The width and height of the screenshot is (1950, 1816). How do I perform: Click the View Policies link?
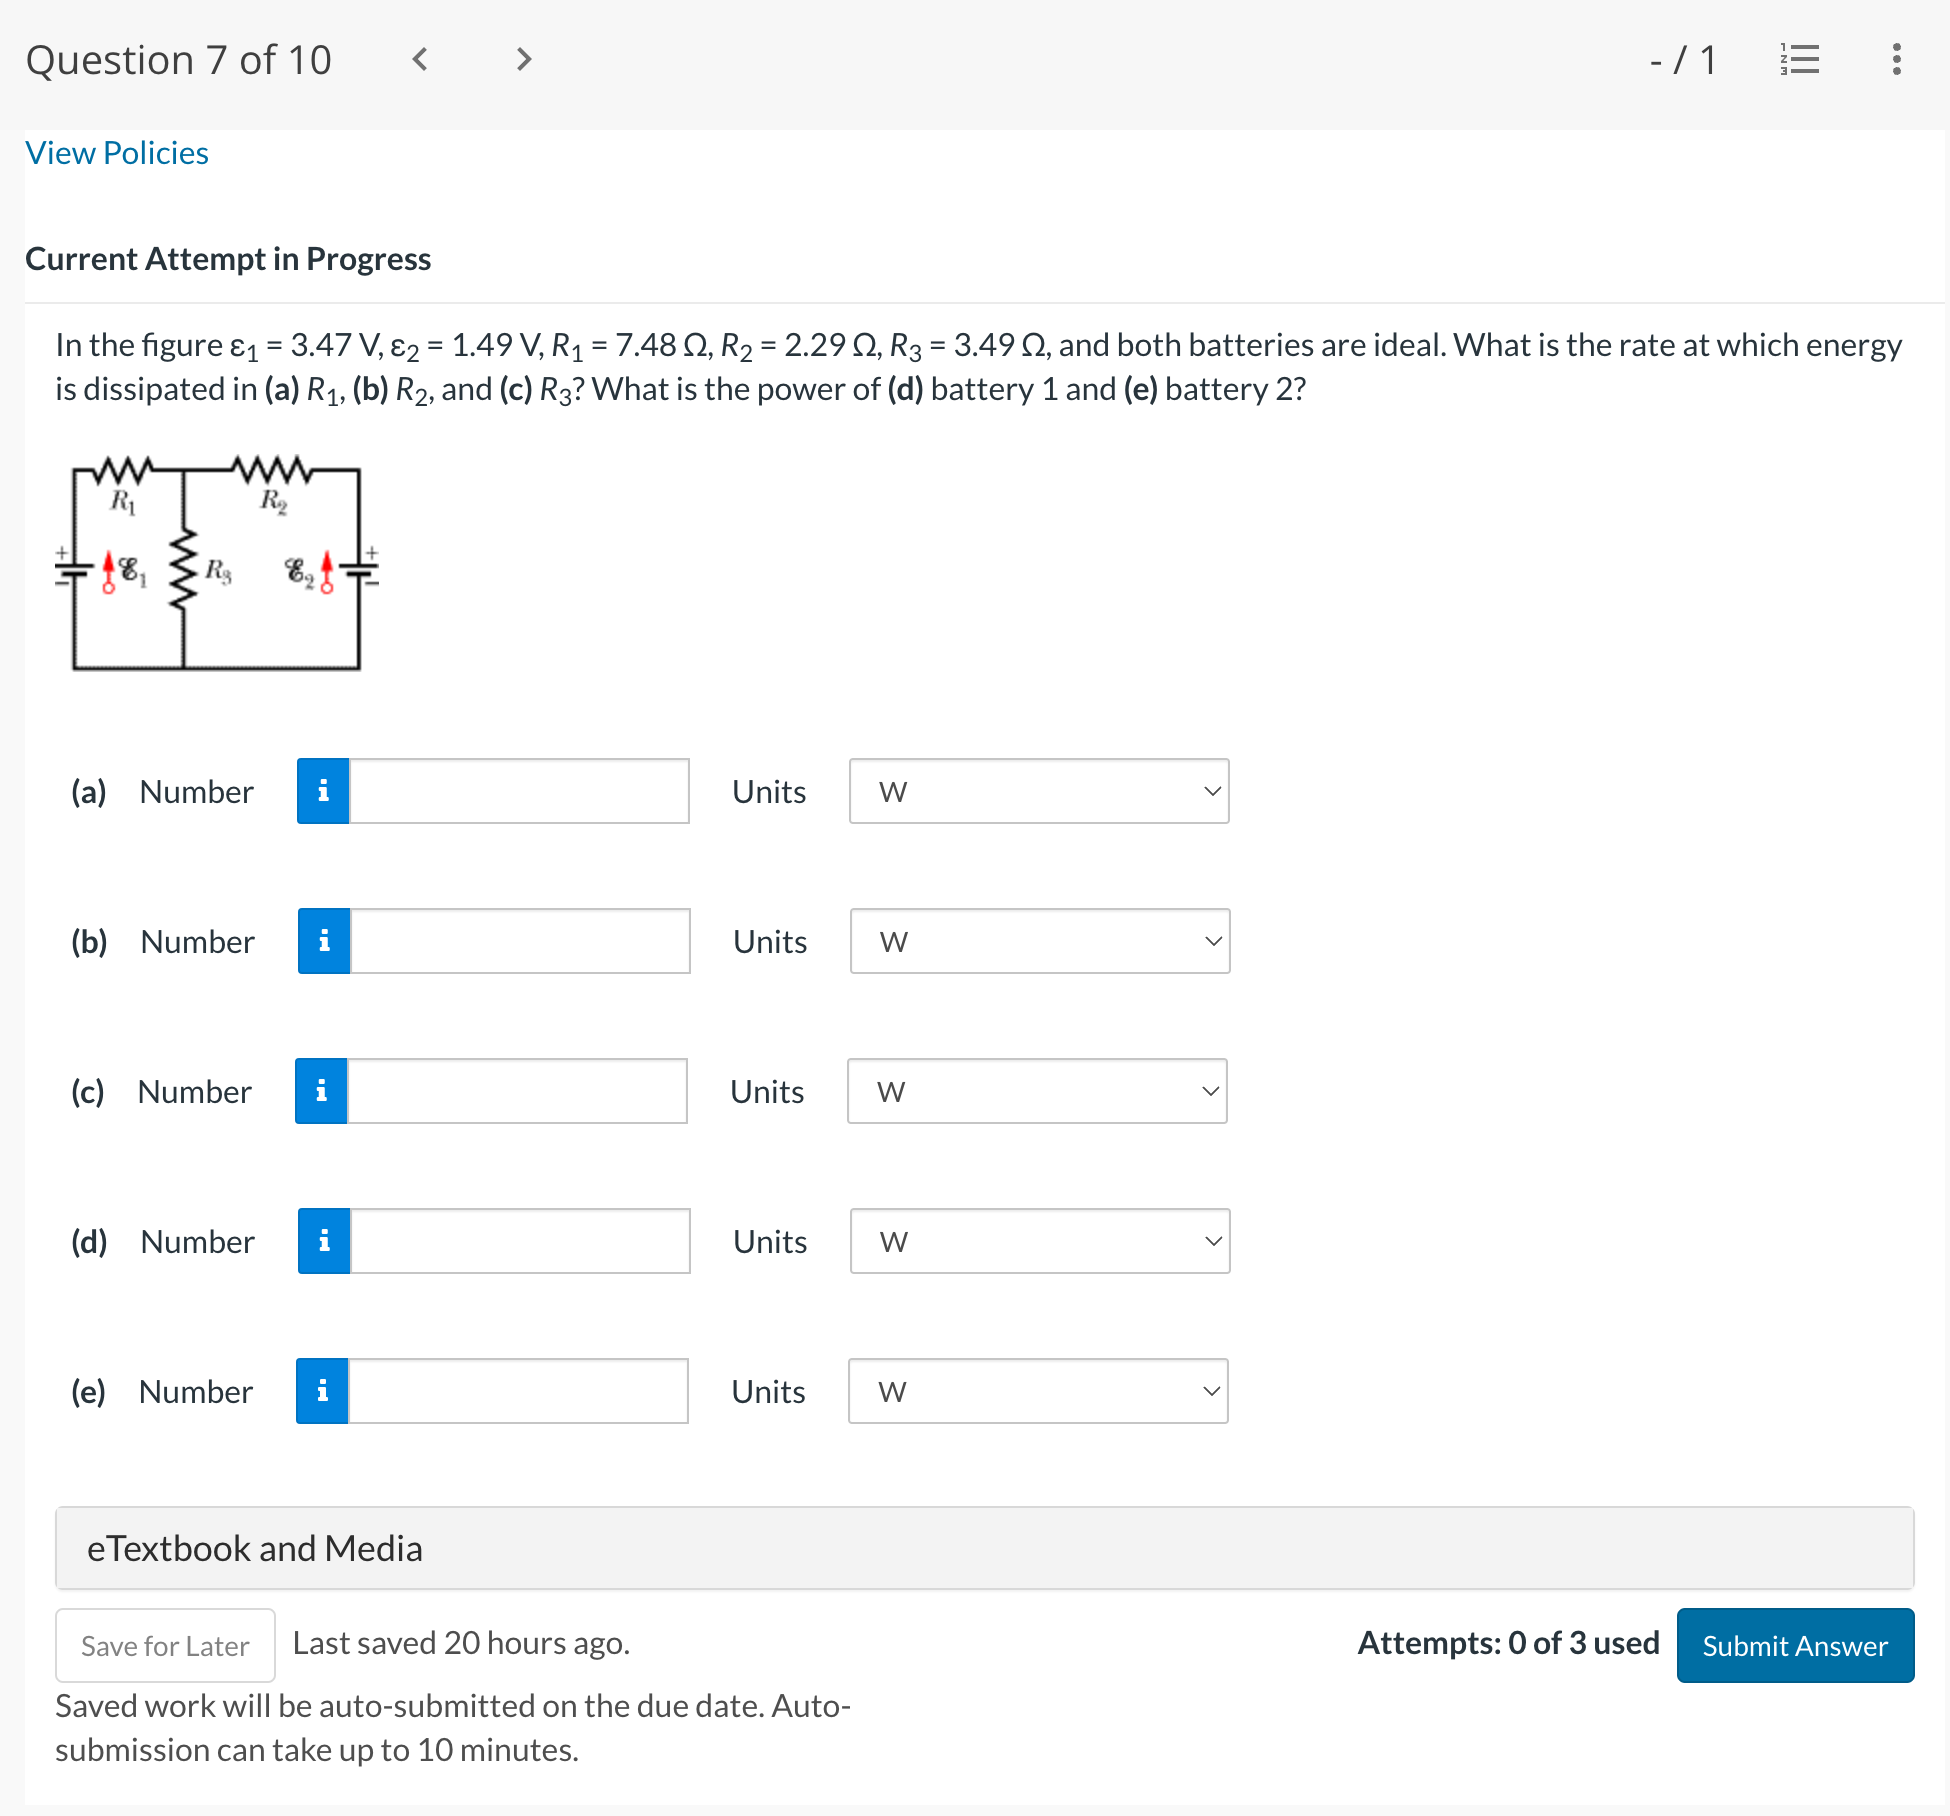pyautogui.click(x=117, y=153)
